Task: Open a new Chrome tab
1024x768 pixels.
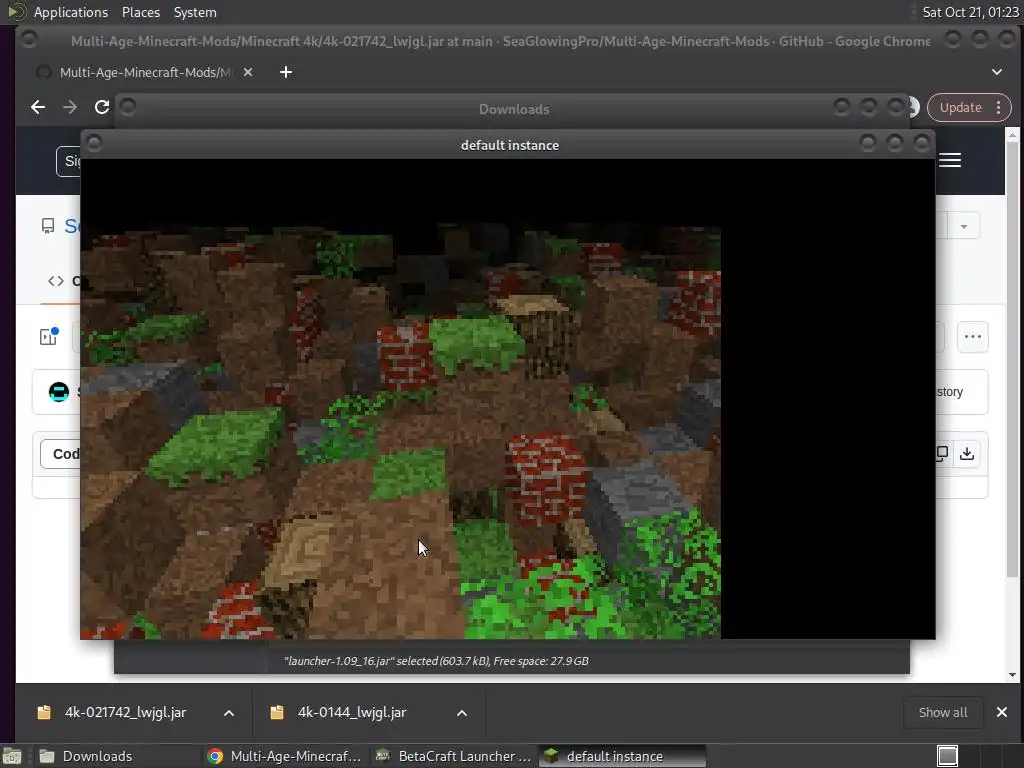Action: pos(286,72)
